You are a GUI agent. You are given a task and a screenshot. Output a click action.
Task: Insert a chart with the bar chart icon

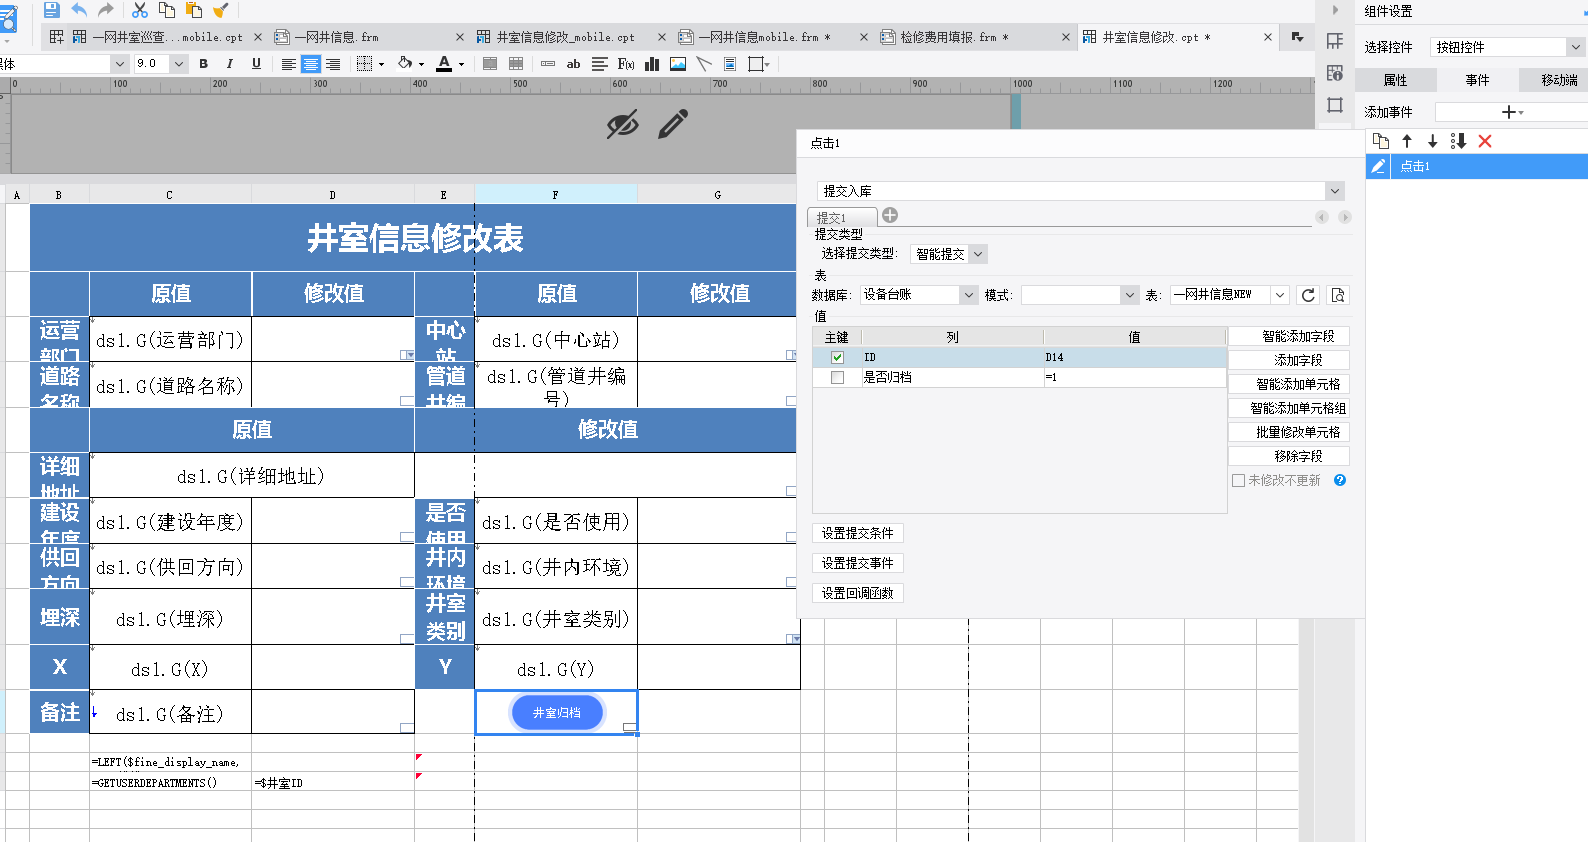coord(652,64)
